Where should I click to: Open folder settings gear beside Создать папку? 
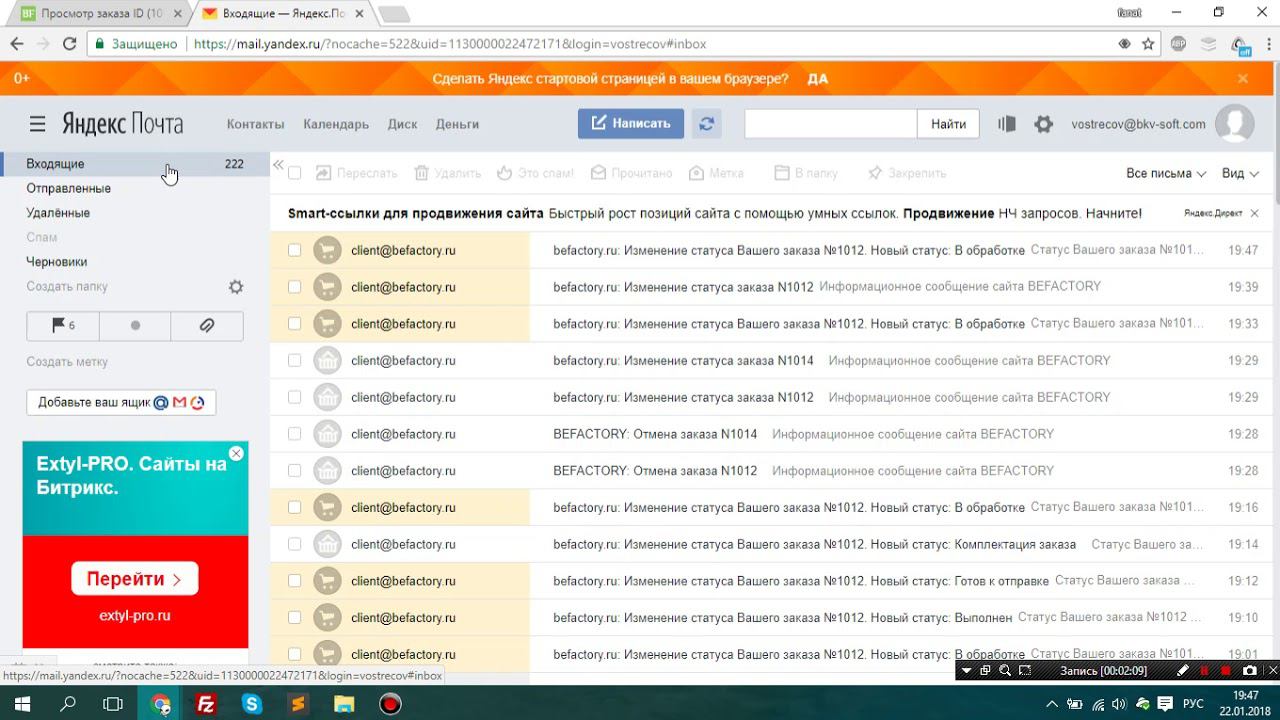[x=236, y=287]
